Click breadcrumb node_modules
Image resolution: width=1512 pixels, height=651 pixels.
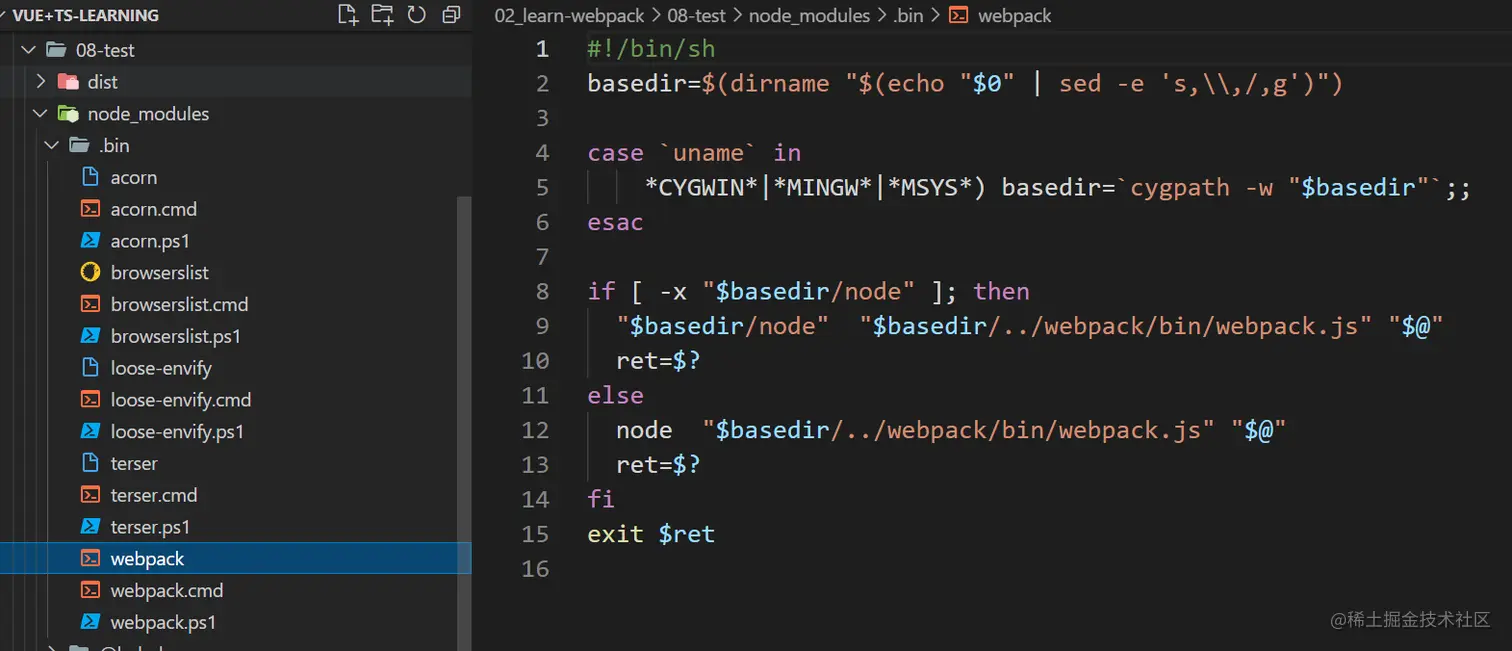coord(808,16)
